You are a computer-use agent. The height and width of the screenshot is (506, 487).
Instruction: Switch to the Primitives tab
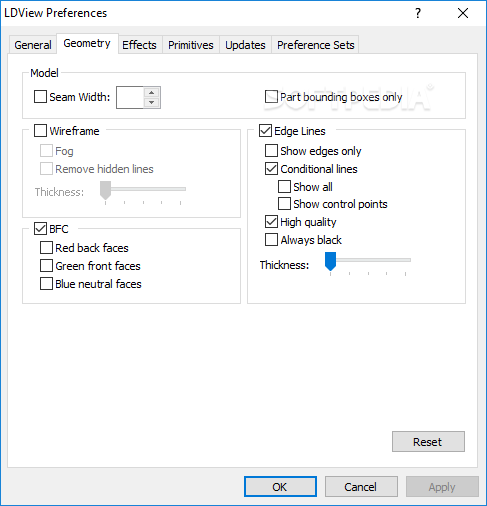191,45
